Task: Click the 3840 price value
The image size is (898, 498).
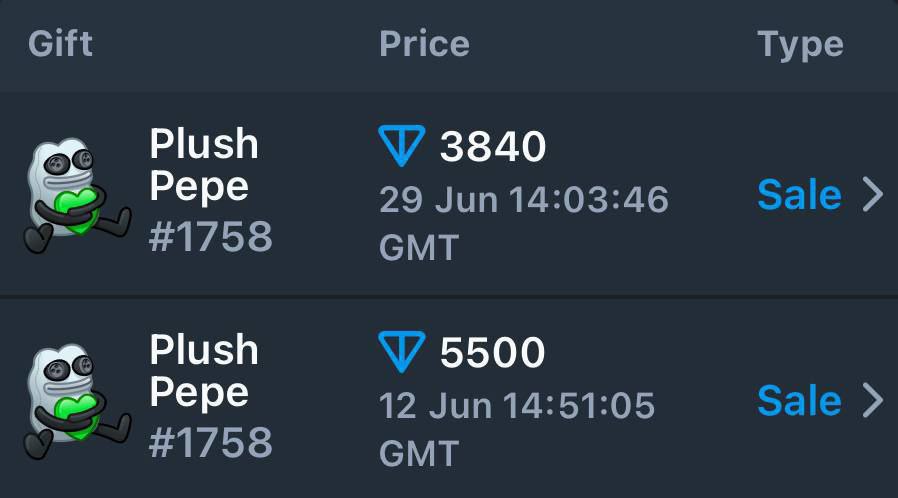Action: (x=493, y=146)
